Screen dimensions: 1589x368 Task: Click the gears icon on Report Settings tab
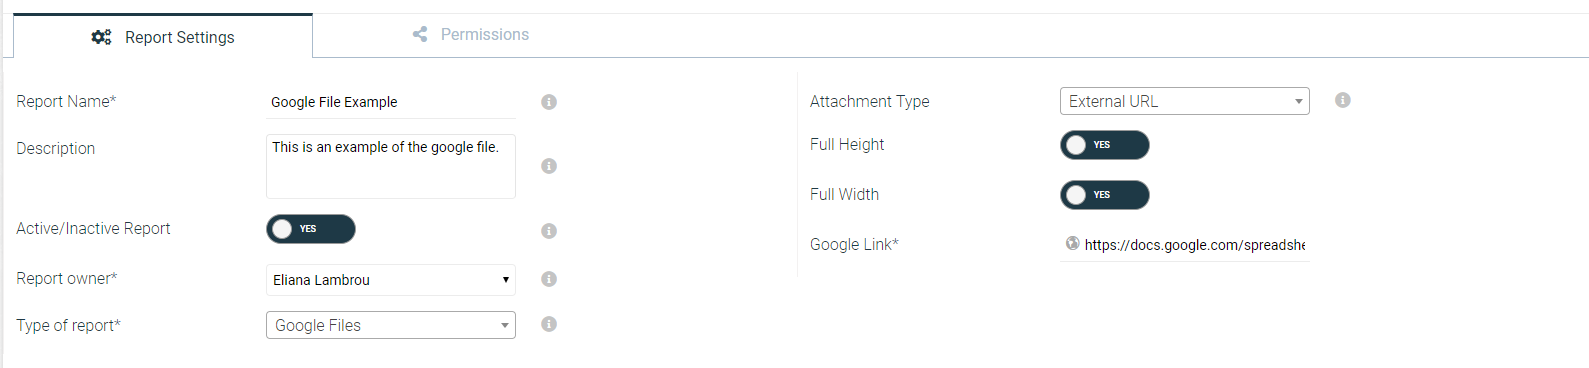click(x=101, y=37)
